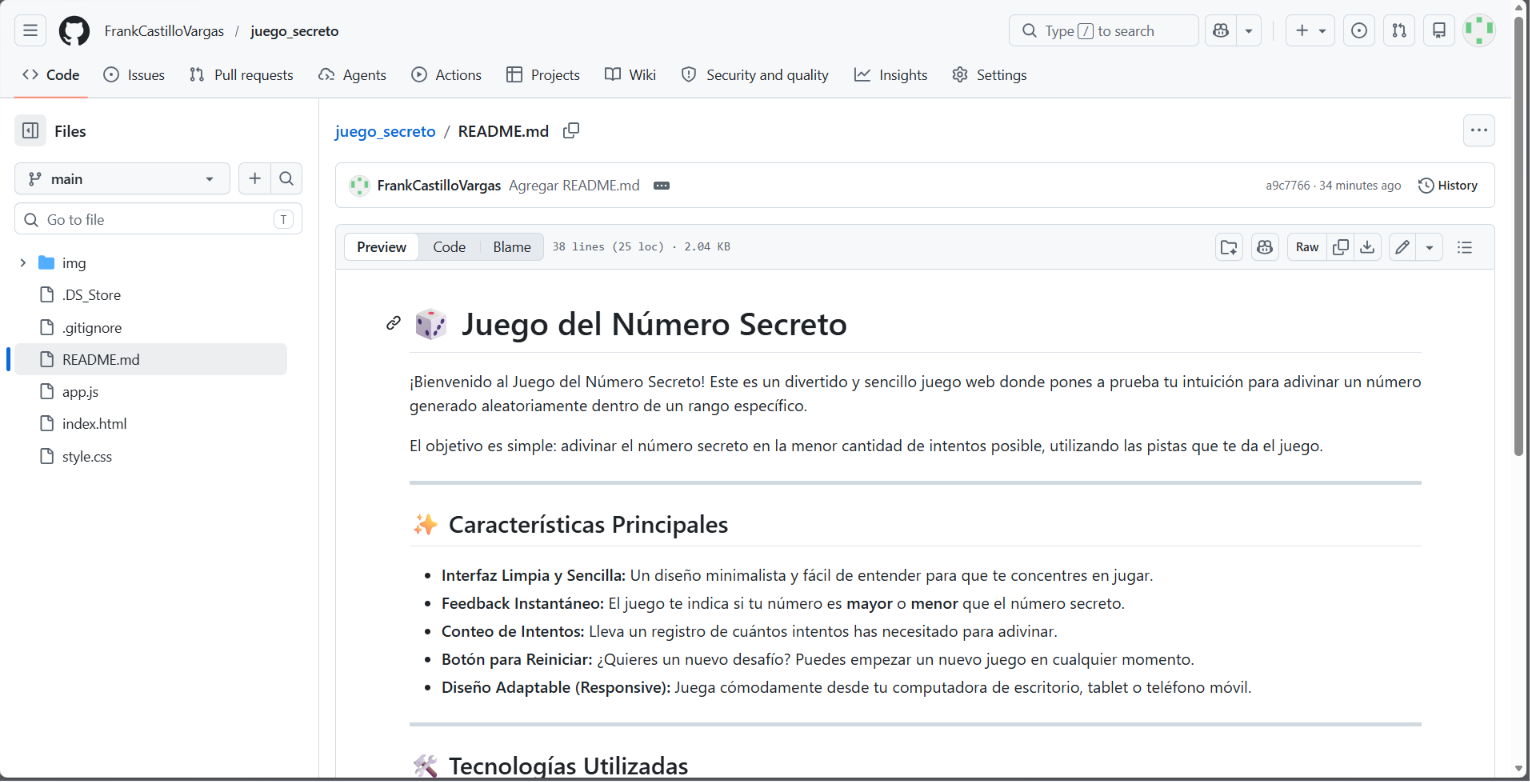Screen dimensions: 1530x782
Task: Open the user avatar menu
Action: tap(1479, 31)
